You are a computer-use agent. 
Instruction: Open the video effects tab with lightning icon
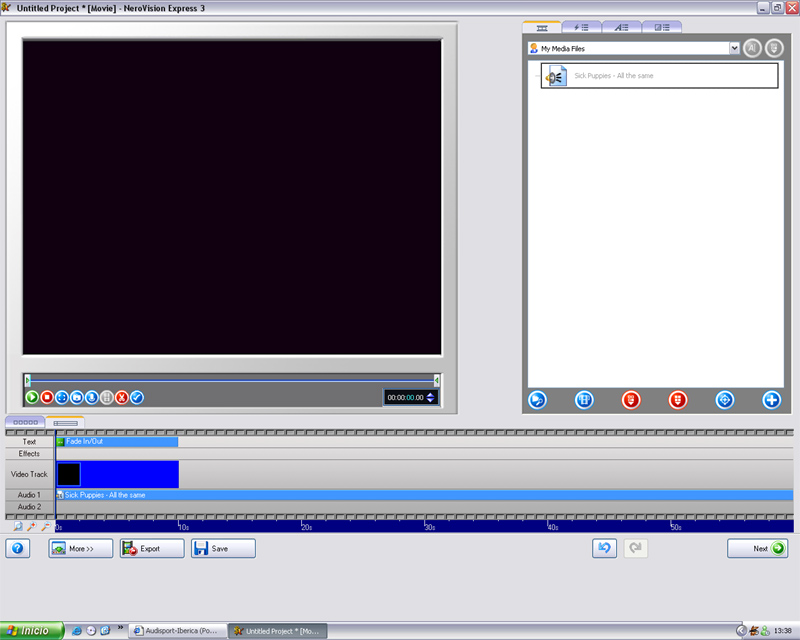click(x=581, y=28)
